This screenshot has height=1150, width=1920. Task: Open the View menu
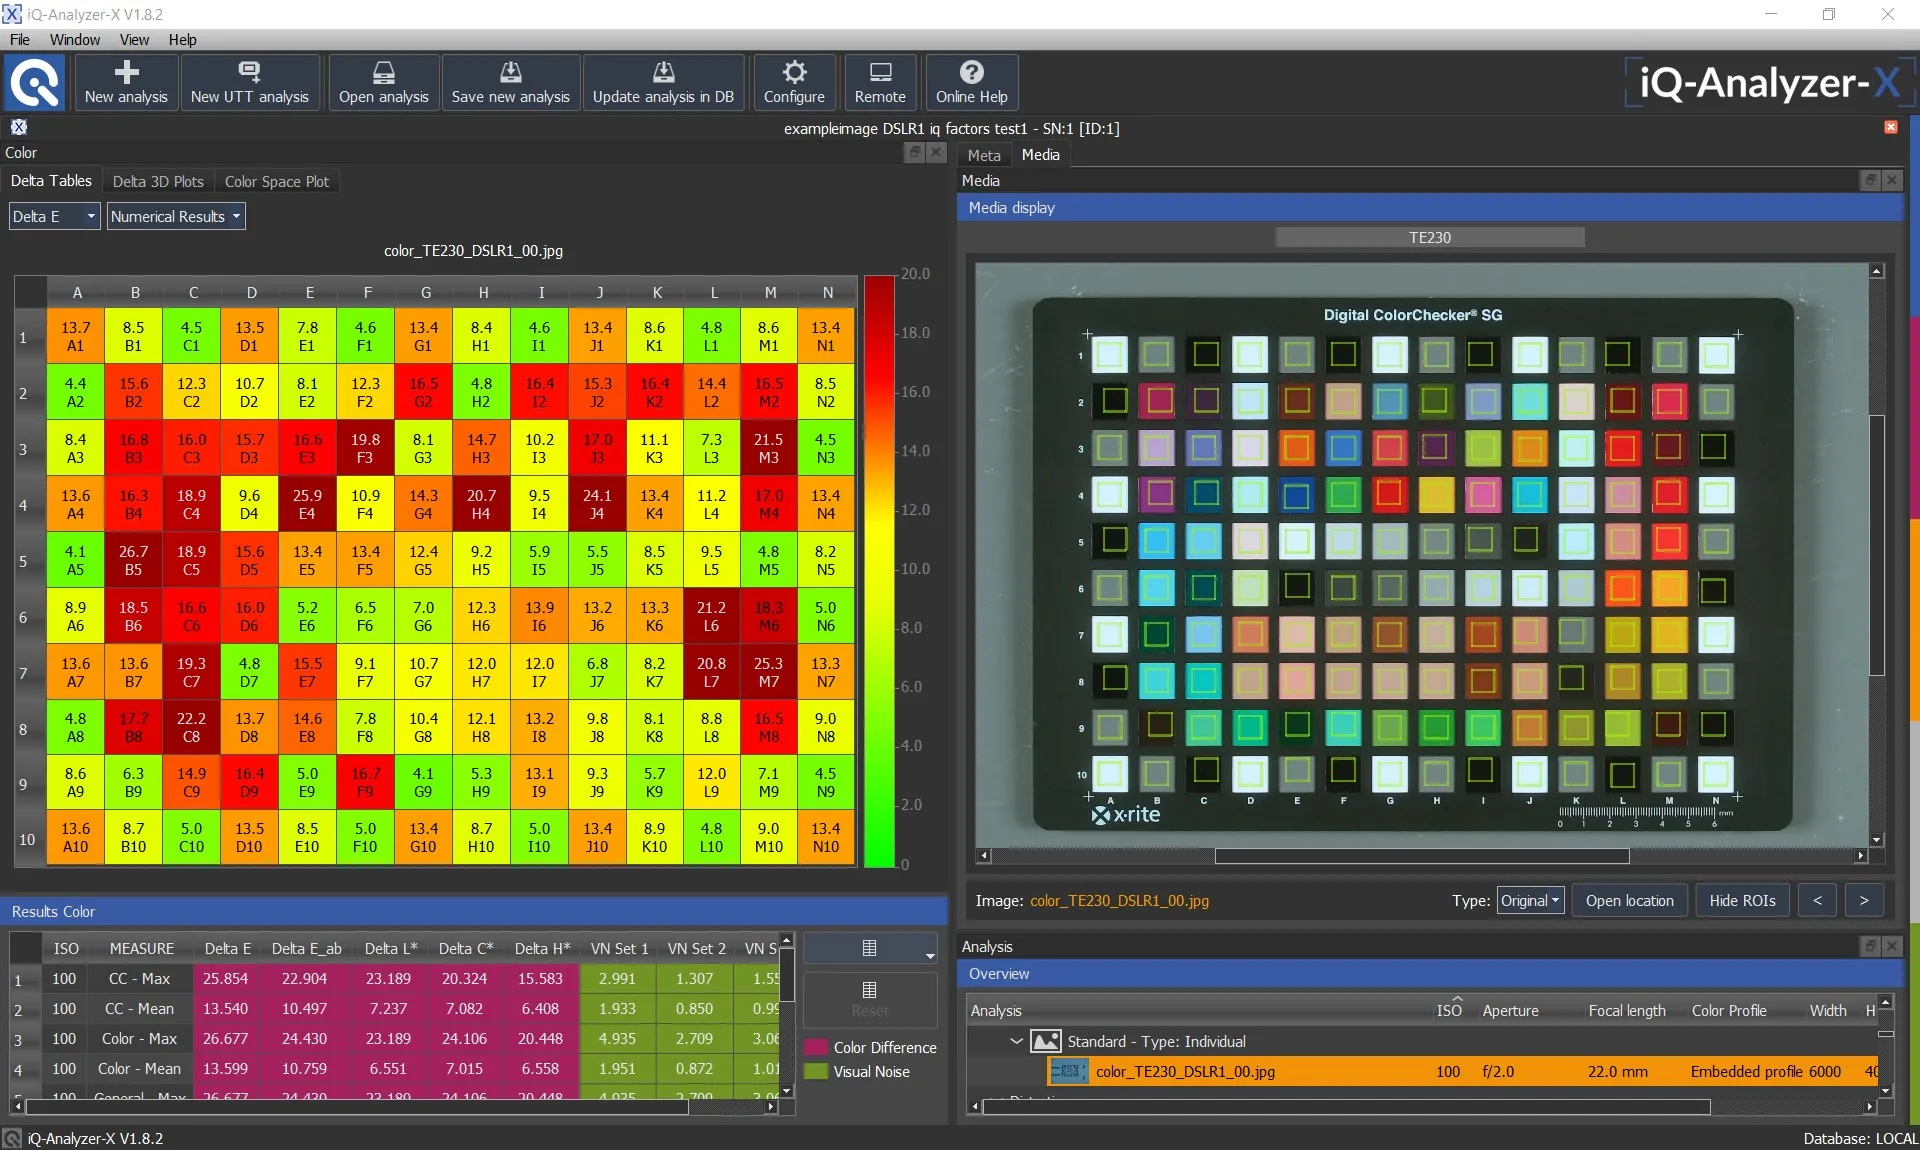tap(134, 40)
